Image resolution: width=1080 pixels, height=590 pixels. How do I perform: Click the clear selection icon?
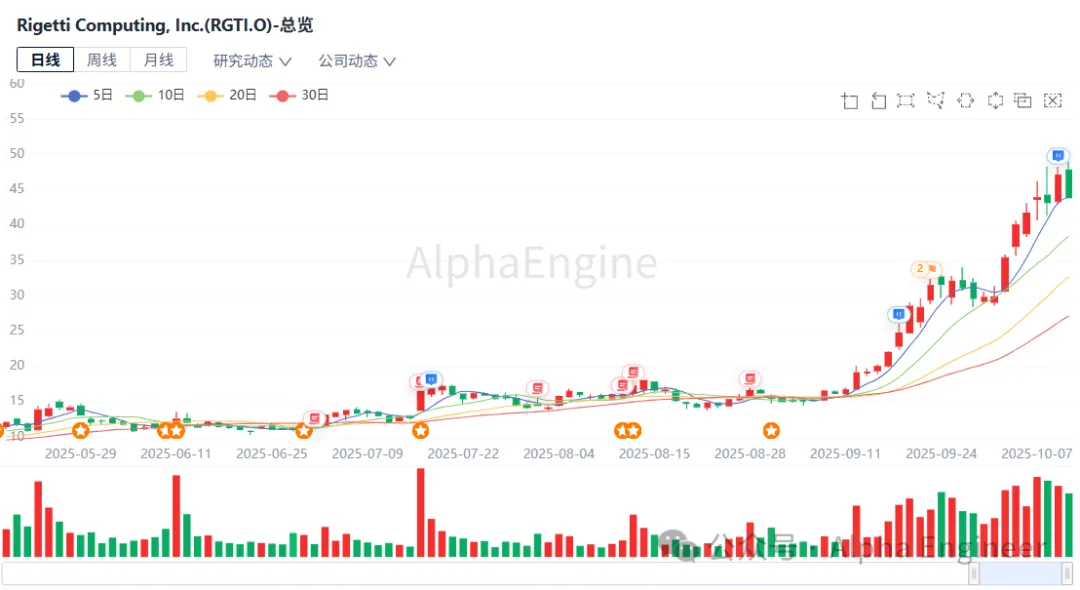click(x=1052, y=100)
